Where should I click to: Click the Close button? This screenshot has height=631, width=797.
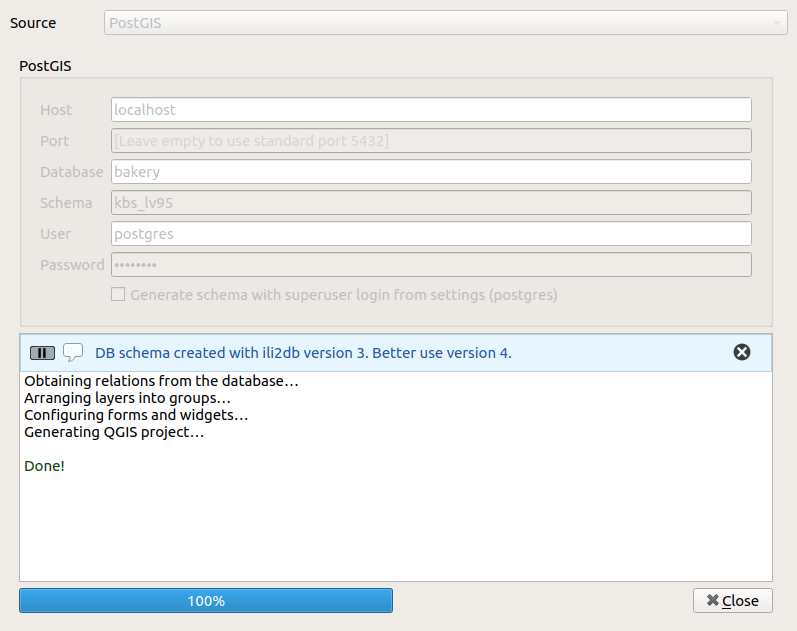(732, 600)
